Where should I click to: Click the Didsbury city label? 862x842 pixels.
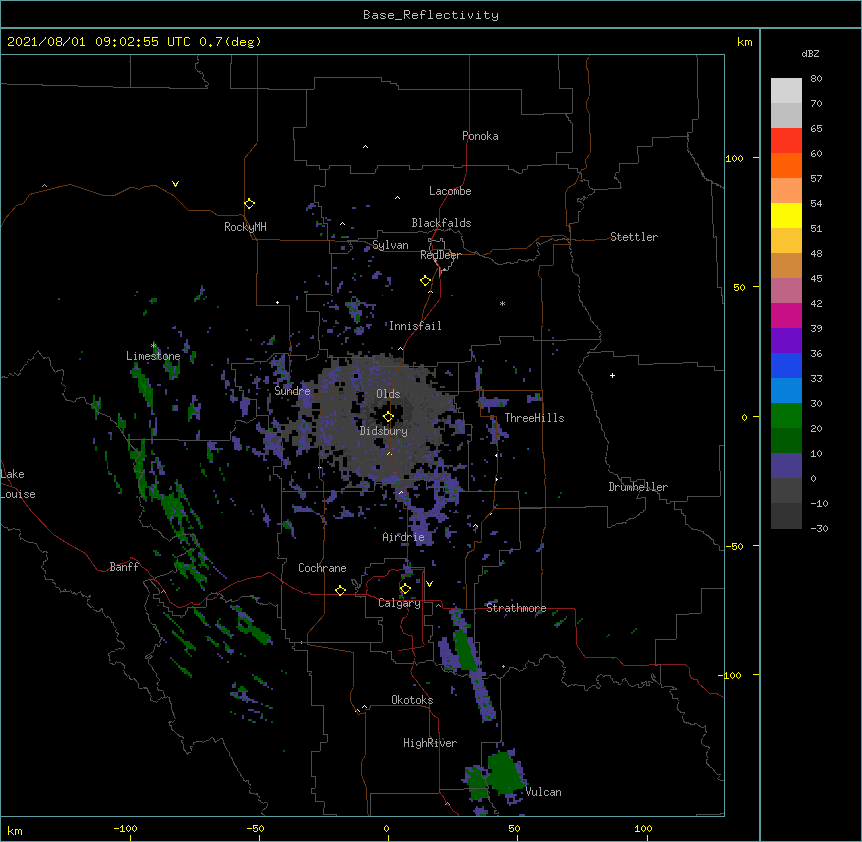click(384, 431)
